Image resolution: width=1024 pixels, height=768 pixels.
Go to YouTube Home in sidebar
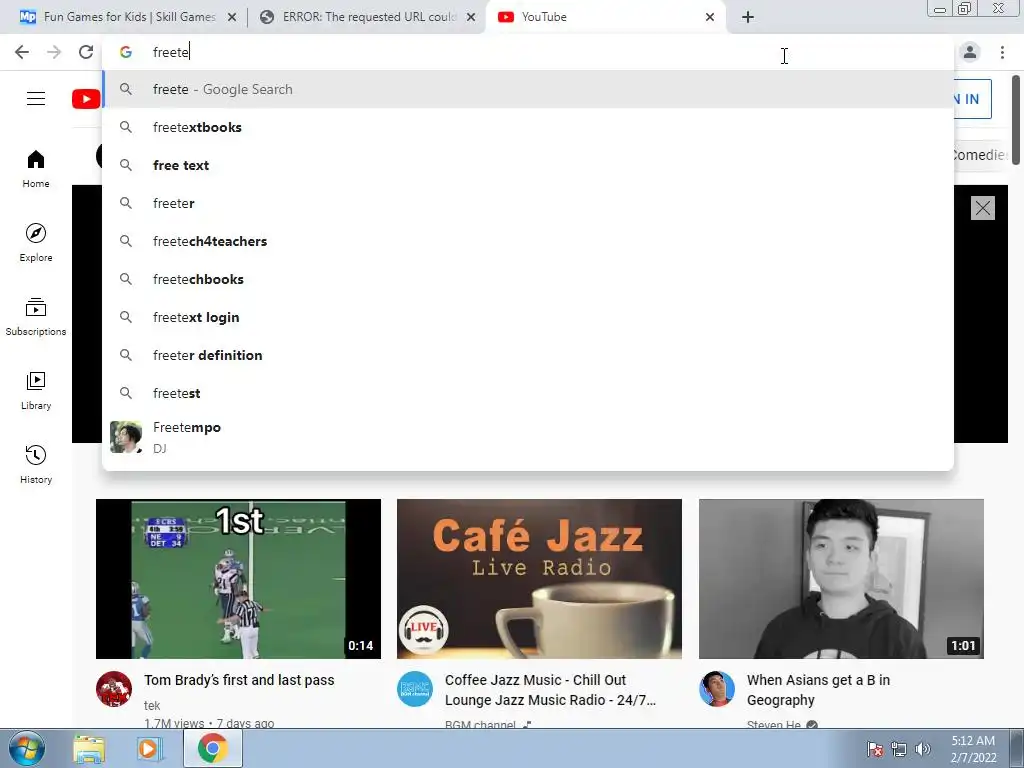coord(36,168)
